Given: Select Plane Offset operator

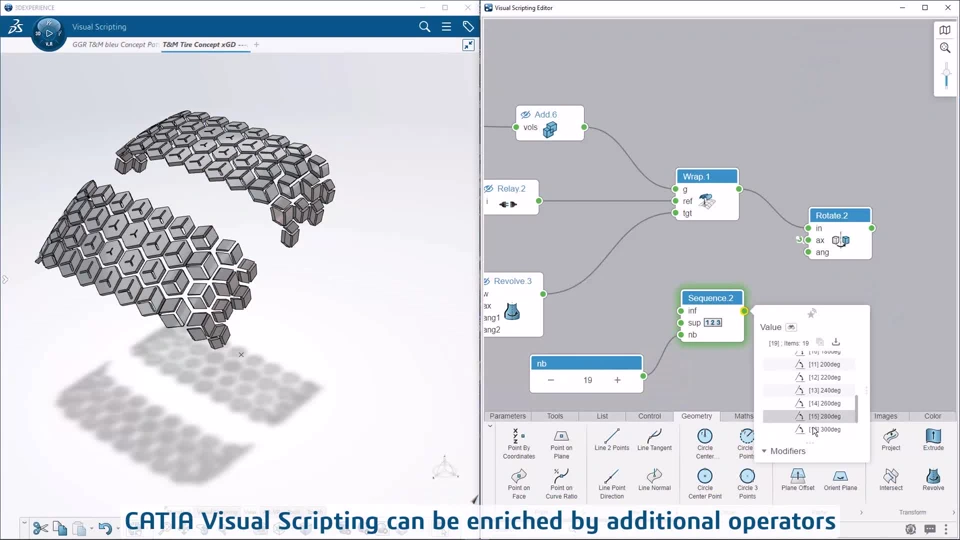Looking at the screenshot, I should (x=798, y=479).
